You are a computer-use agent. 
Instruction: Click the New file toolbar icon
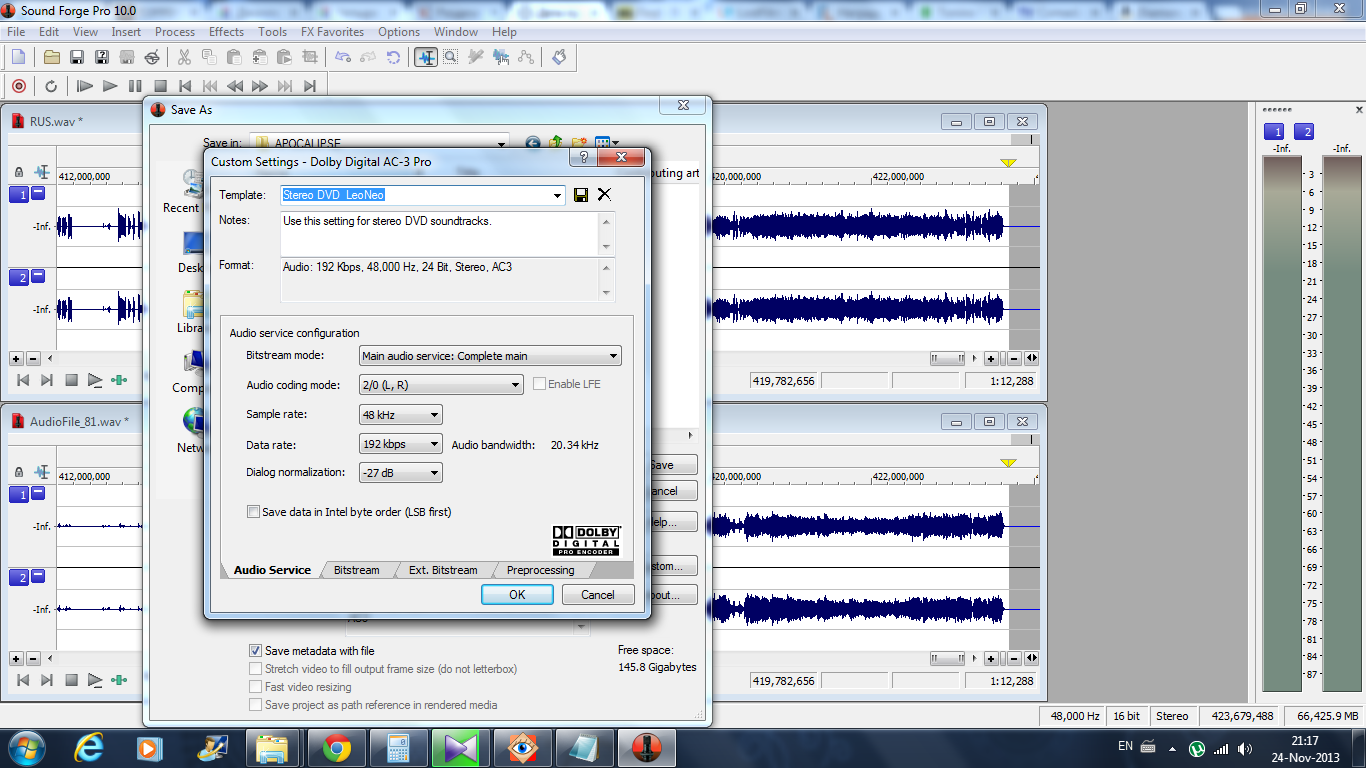pyautogui.click(x=18, y=57)
